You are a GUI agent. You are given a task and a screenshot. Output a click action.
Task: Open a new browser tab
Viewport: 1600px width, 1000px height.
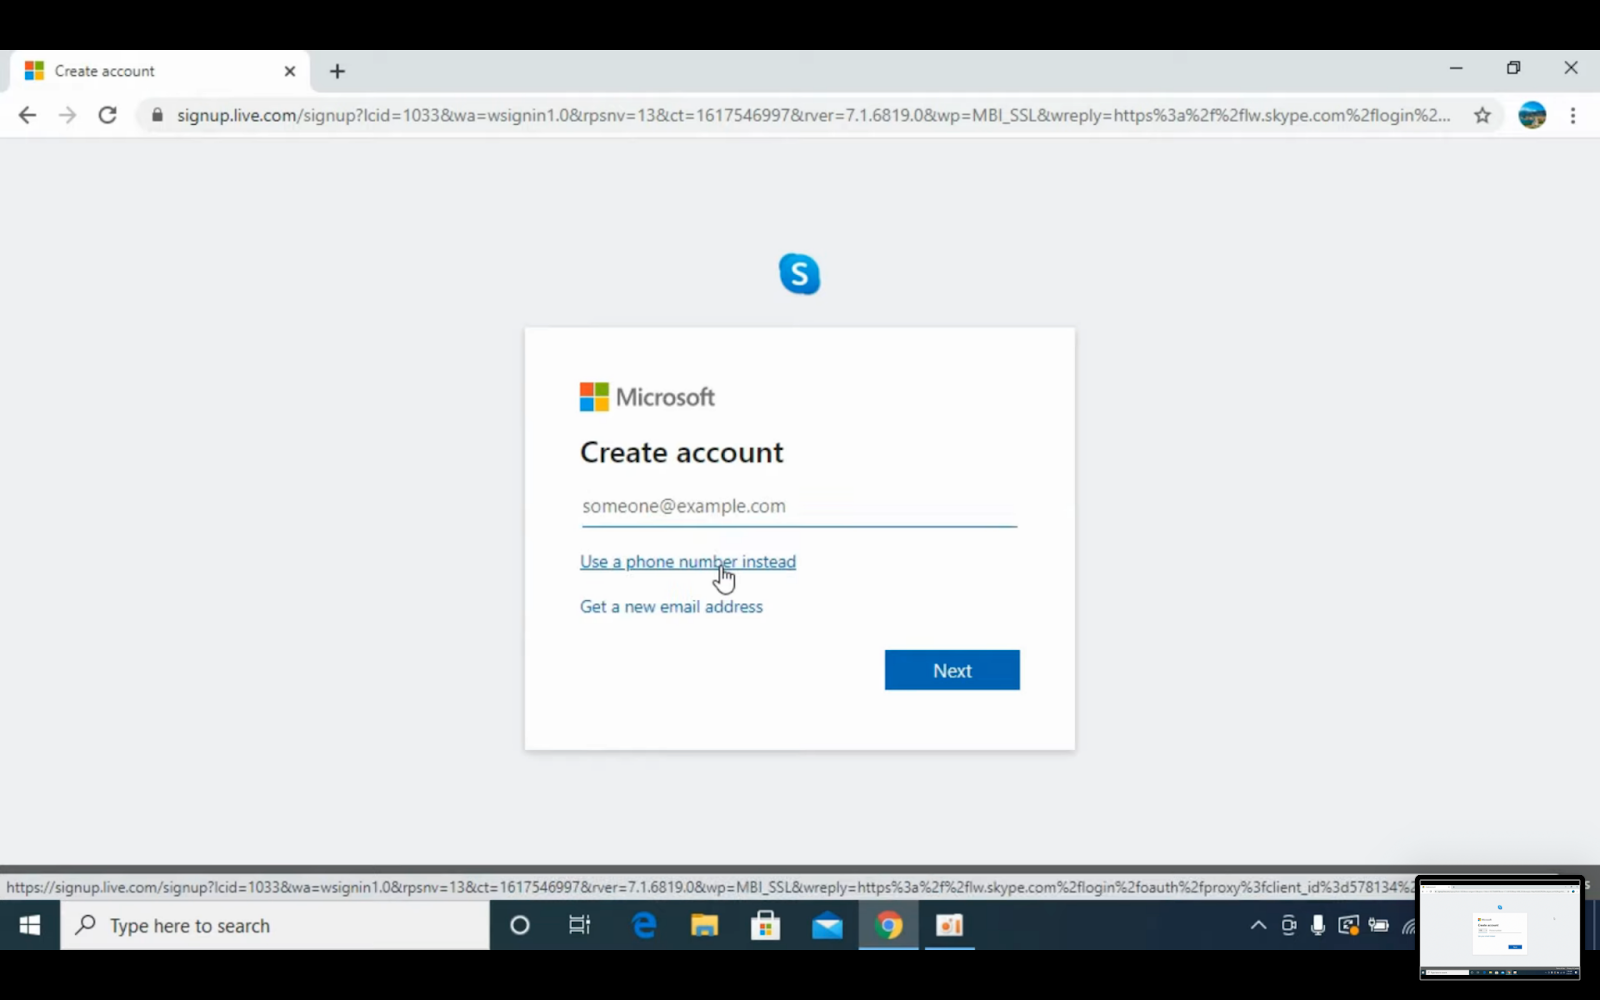point(337,71)
